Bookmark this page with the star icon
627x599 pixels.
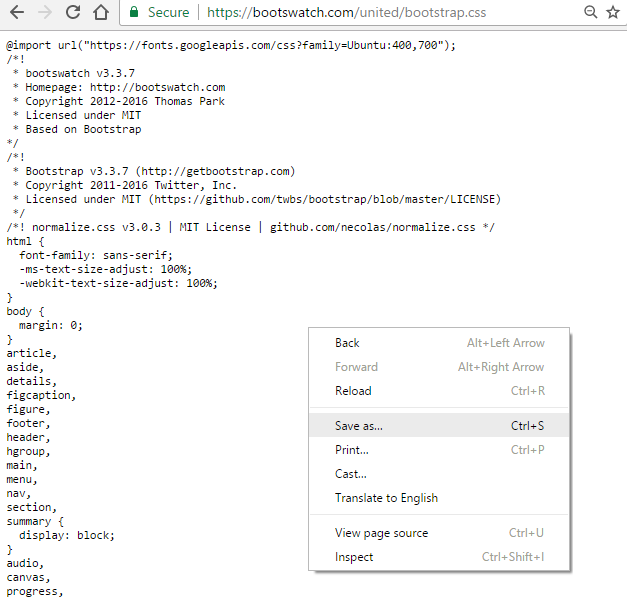(613, 12)
